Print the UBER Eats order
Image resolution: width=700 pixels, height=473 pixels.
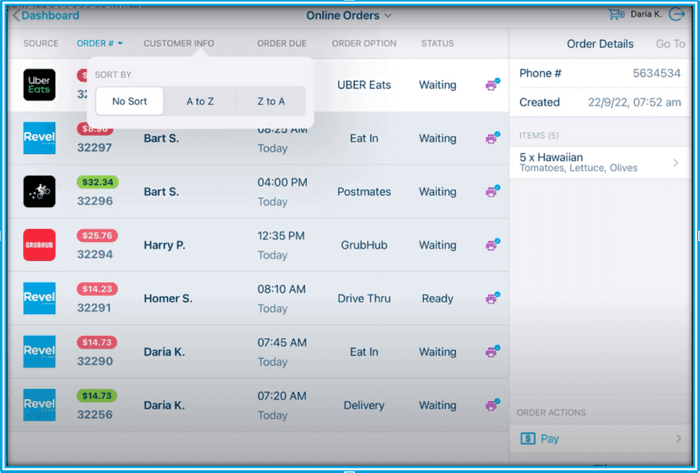pyautogui.click(x=492, y=84)
